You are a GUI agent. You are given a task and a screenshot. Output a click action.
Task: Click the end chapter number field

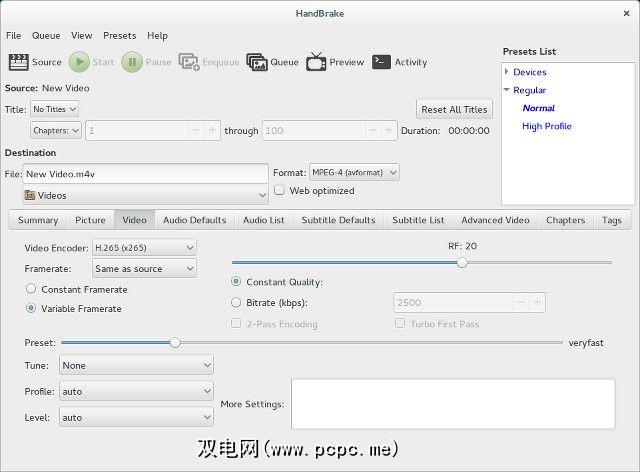pyautogui.click(x=314, y=131)
